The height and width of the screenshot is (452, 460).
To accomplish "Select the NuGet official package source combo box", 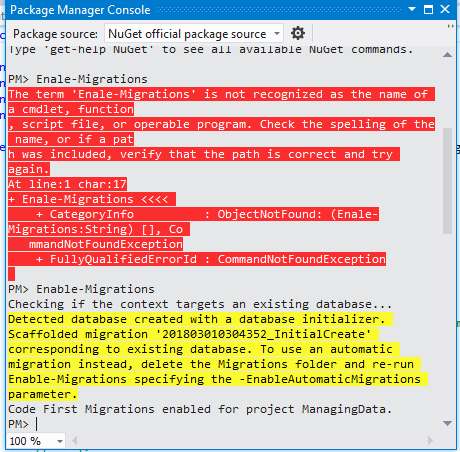I will tap(194, 34).
